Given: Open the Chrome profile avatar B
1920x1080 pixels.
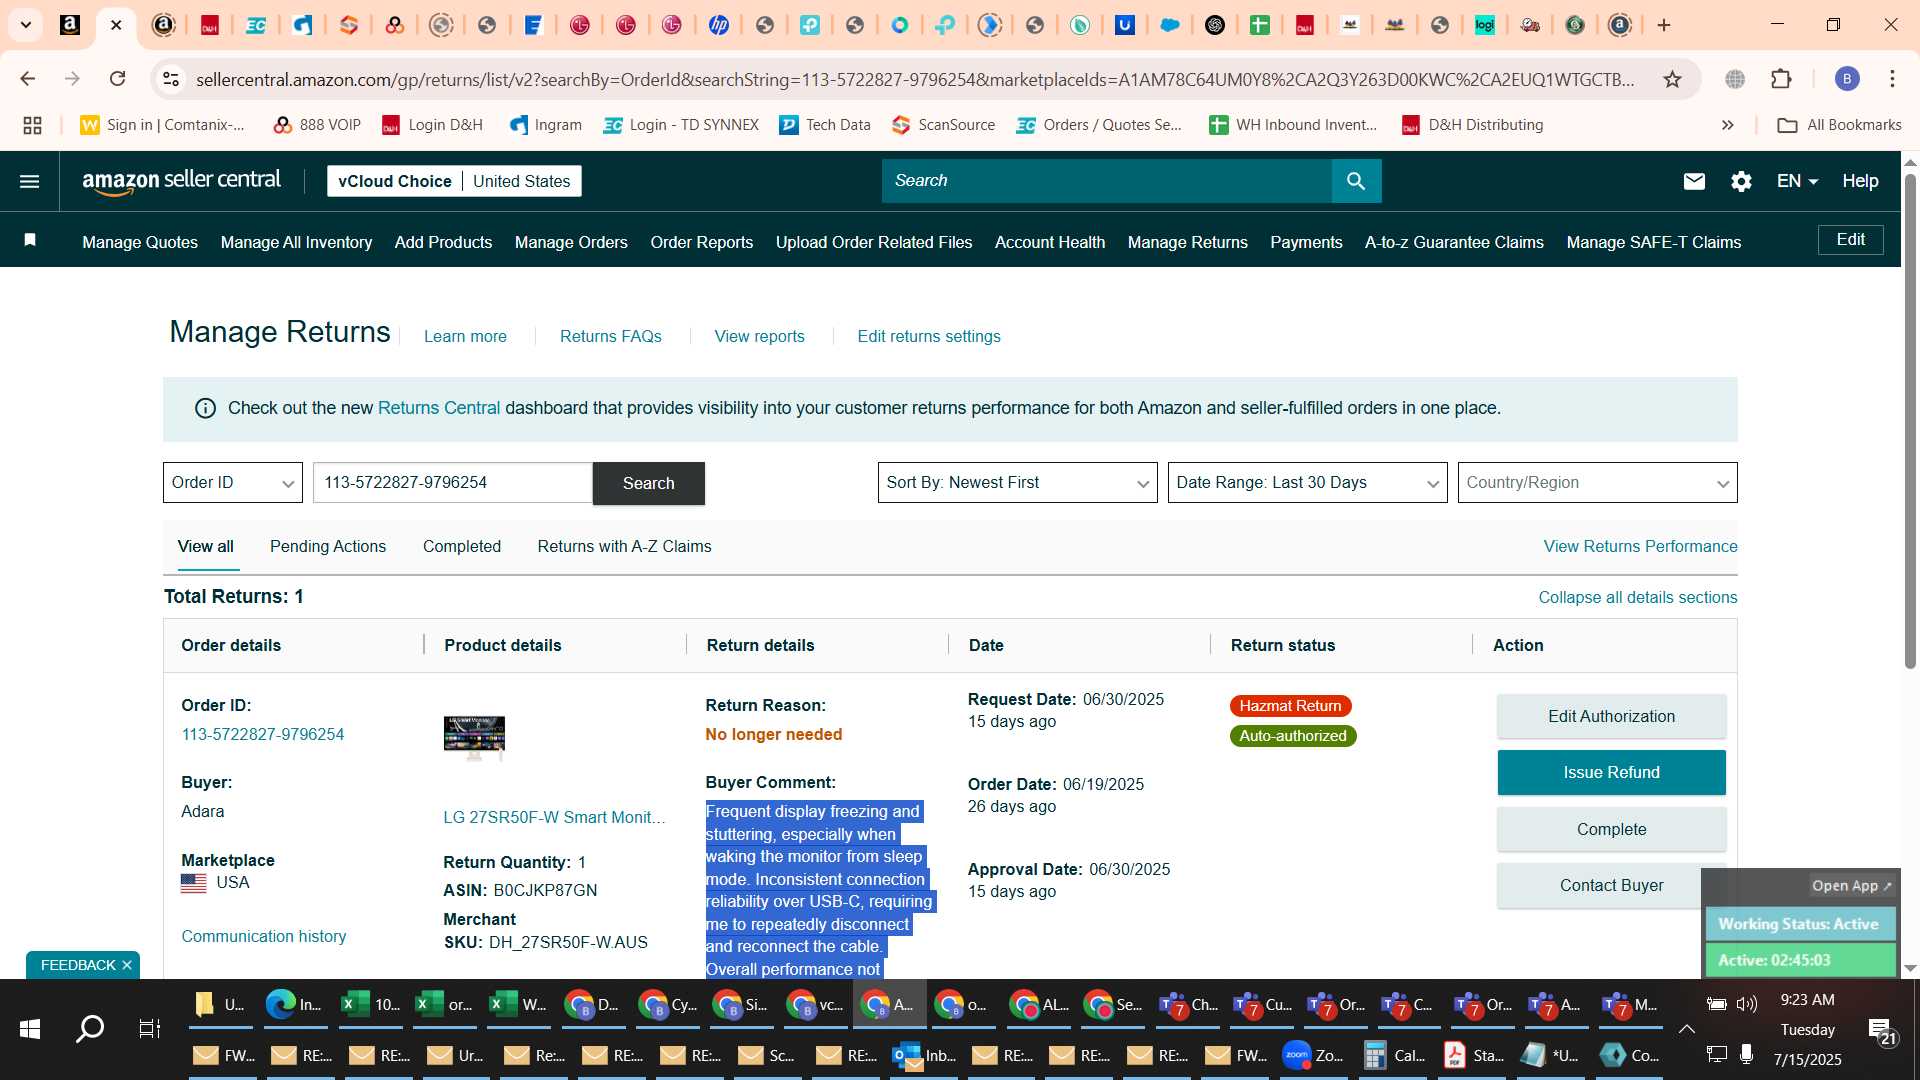Looking at the screenshot, I should pyautogui.click(x=1847, y=79).
